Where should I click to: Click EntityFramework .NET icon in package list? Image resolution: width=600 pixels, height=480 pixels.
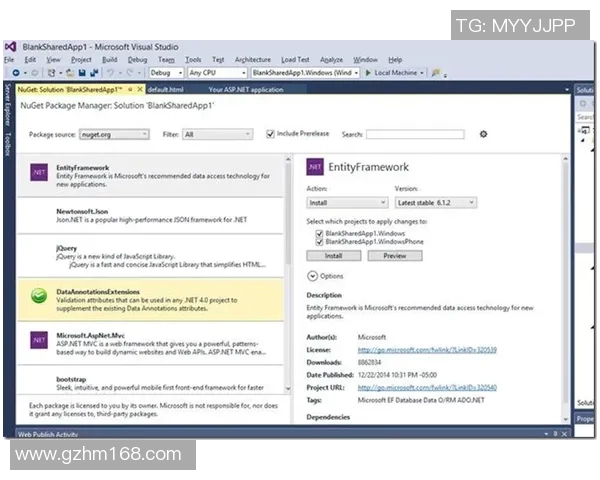tap(39, 172)
